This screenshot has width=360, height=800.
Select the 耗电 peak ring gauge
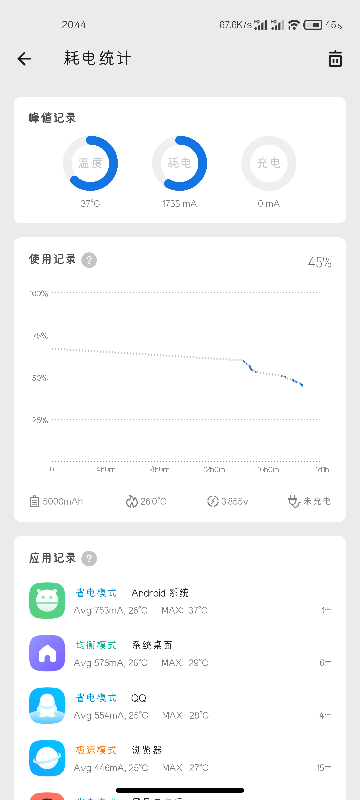tap(179, 163)
